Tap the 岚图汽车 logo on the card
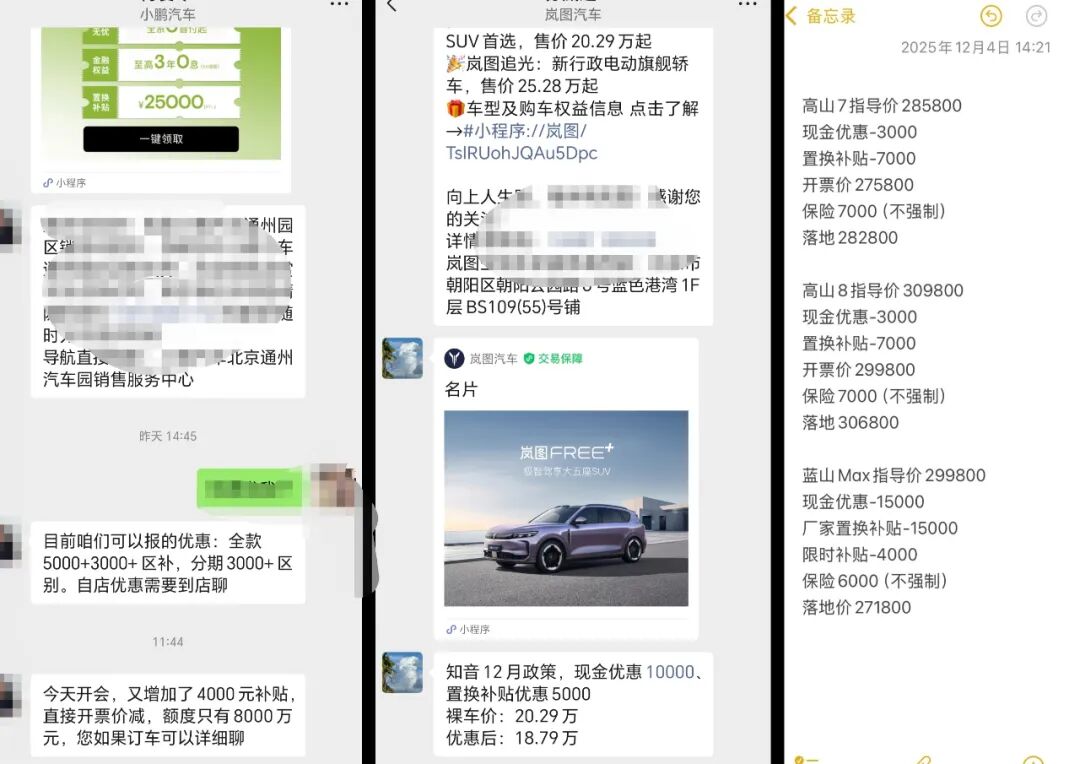Viewport: 1080px width, 764px height. tap(454, 358)
